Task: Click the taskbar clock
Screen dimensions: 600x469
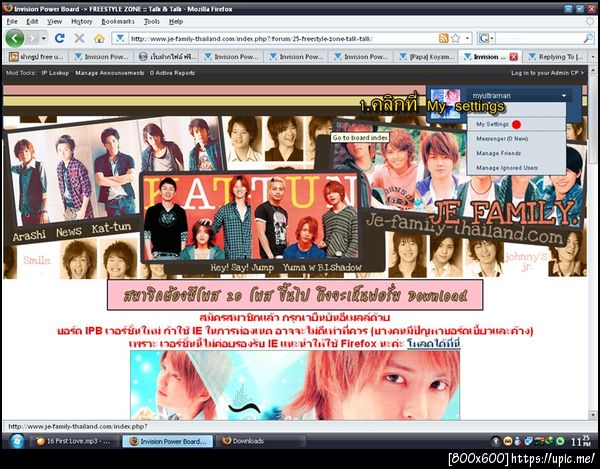Action: pos(581,441)
